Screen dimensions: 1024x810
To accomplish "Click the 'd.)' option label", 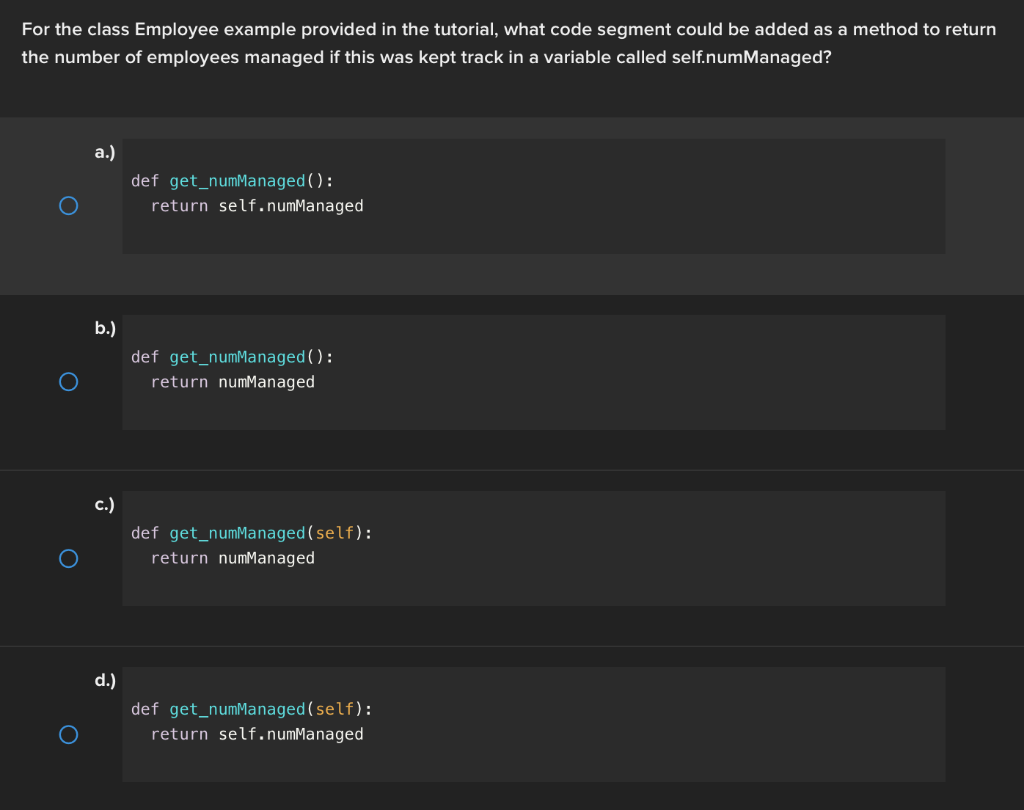I will pyautogui.click(x=104, y=680).
